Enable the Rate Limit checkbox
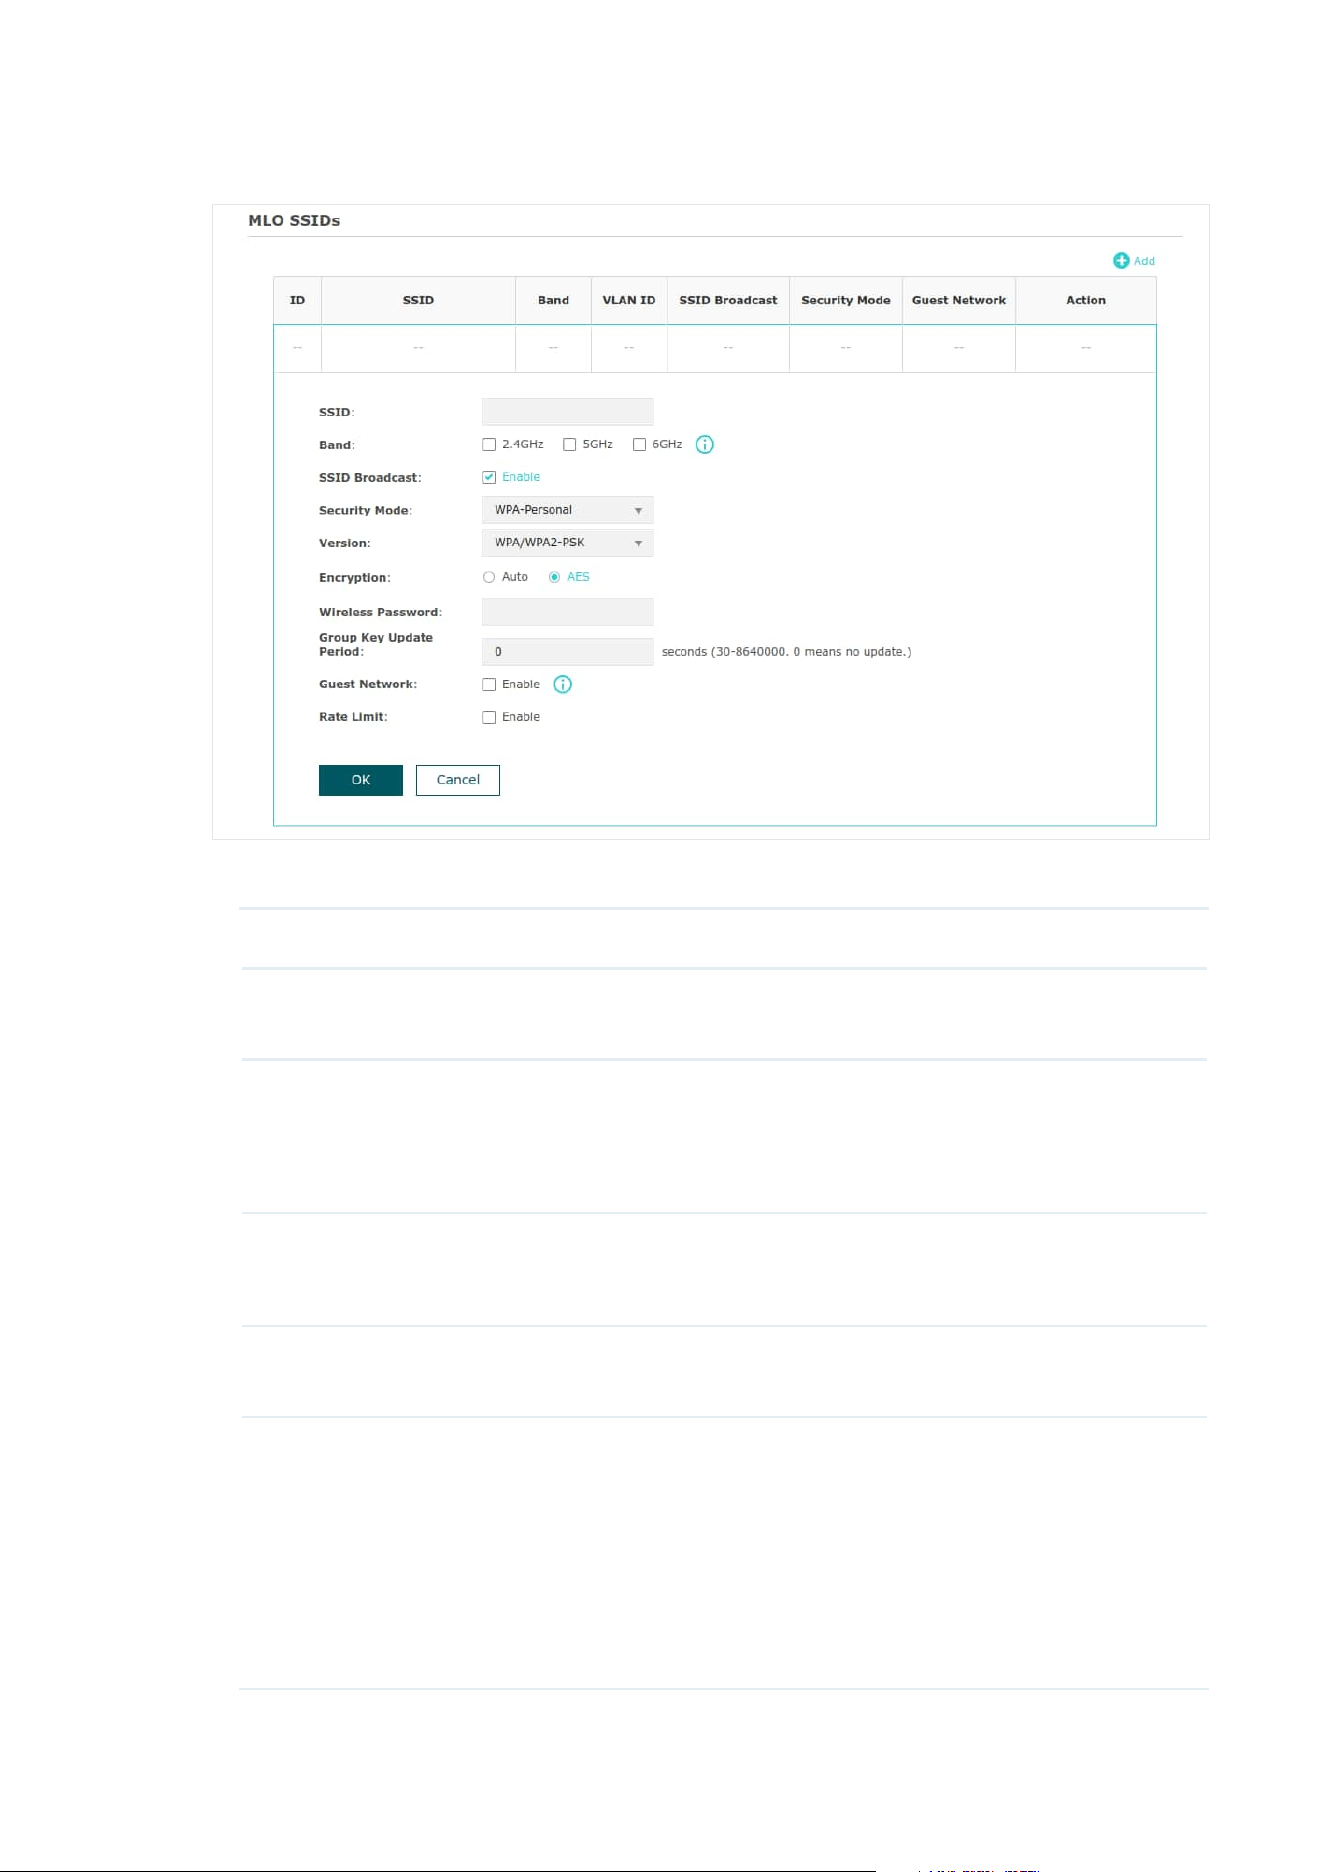 [x=489, y=718]
